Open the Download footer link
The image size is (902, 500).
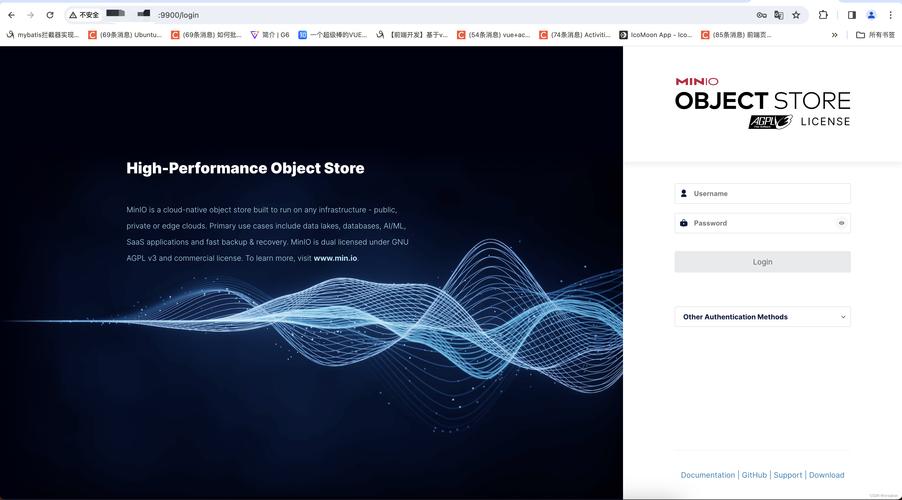[827, 475]
